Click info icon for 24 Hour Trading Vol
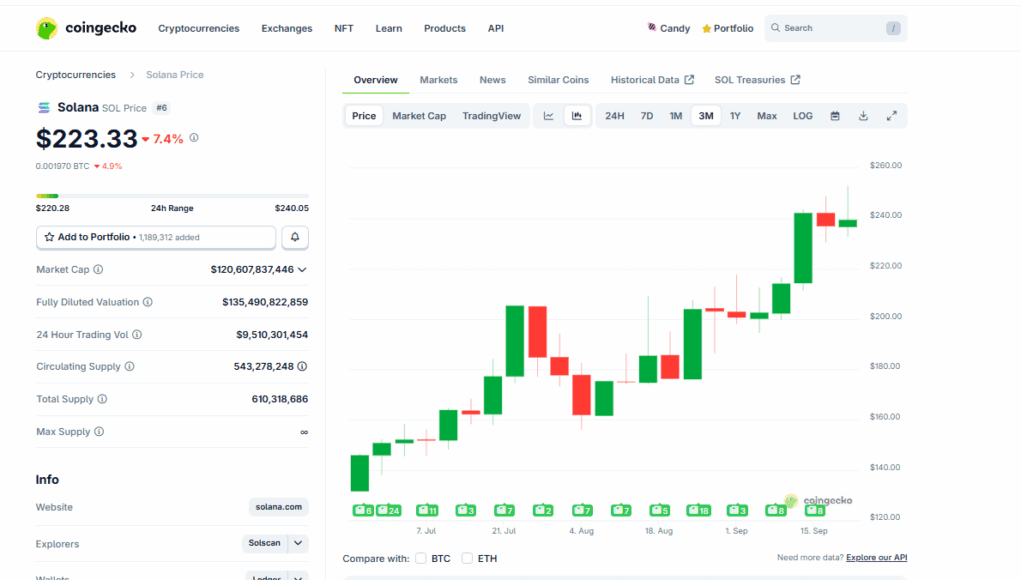 pos(137,335)
